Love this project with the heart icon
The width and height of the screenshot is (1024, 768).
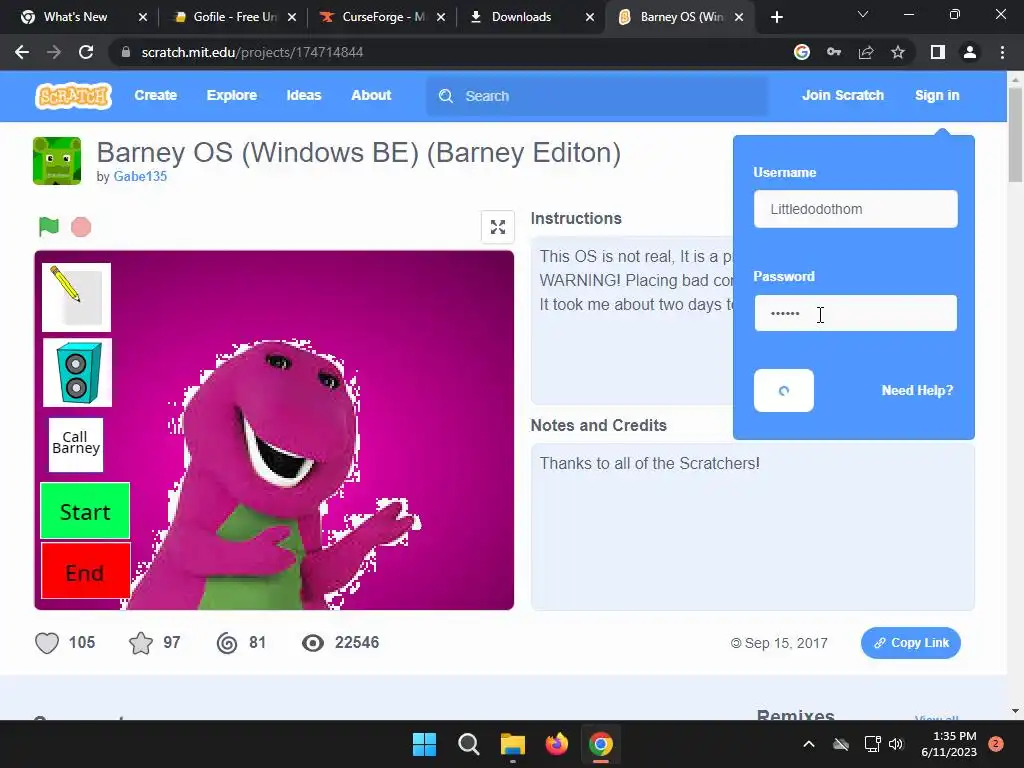47,643
